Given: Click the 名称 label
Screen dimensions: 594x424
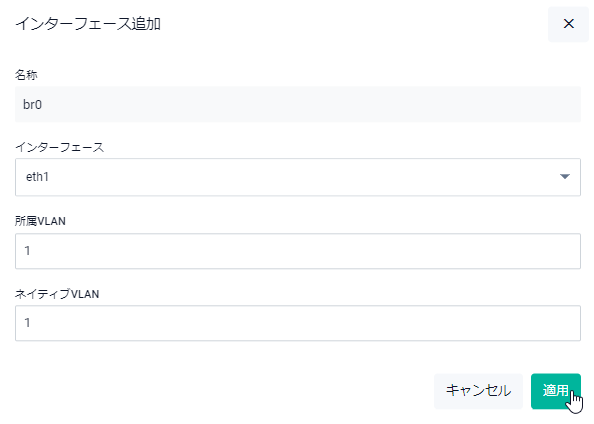Looking at the screenshot, I should [26, 75].
